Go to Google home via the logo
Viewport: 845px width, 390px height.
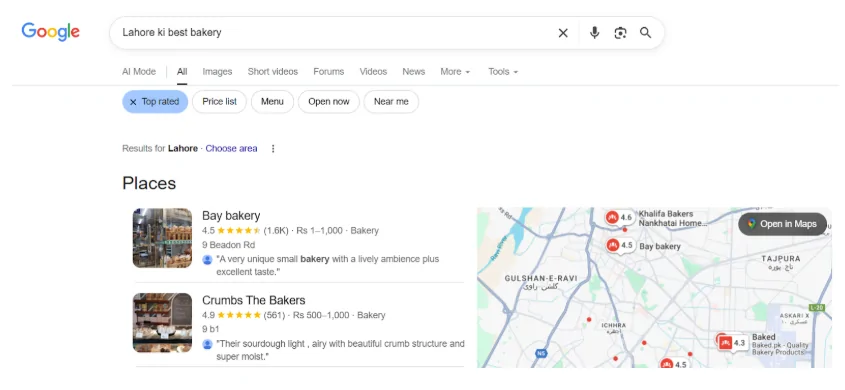tap(51, 32)
